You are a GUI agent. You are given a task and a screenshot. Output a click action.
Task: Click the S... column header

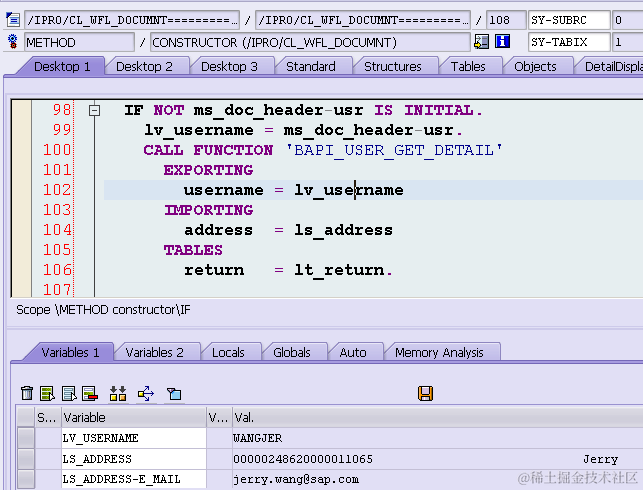pos(48,417)
